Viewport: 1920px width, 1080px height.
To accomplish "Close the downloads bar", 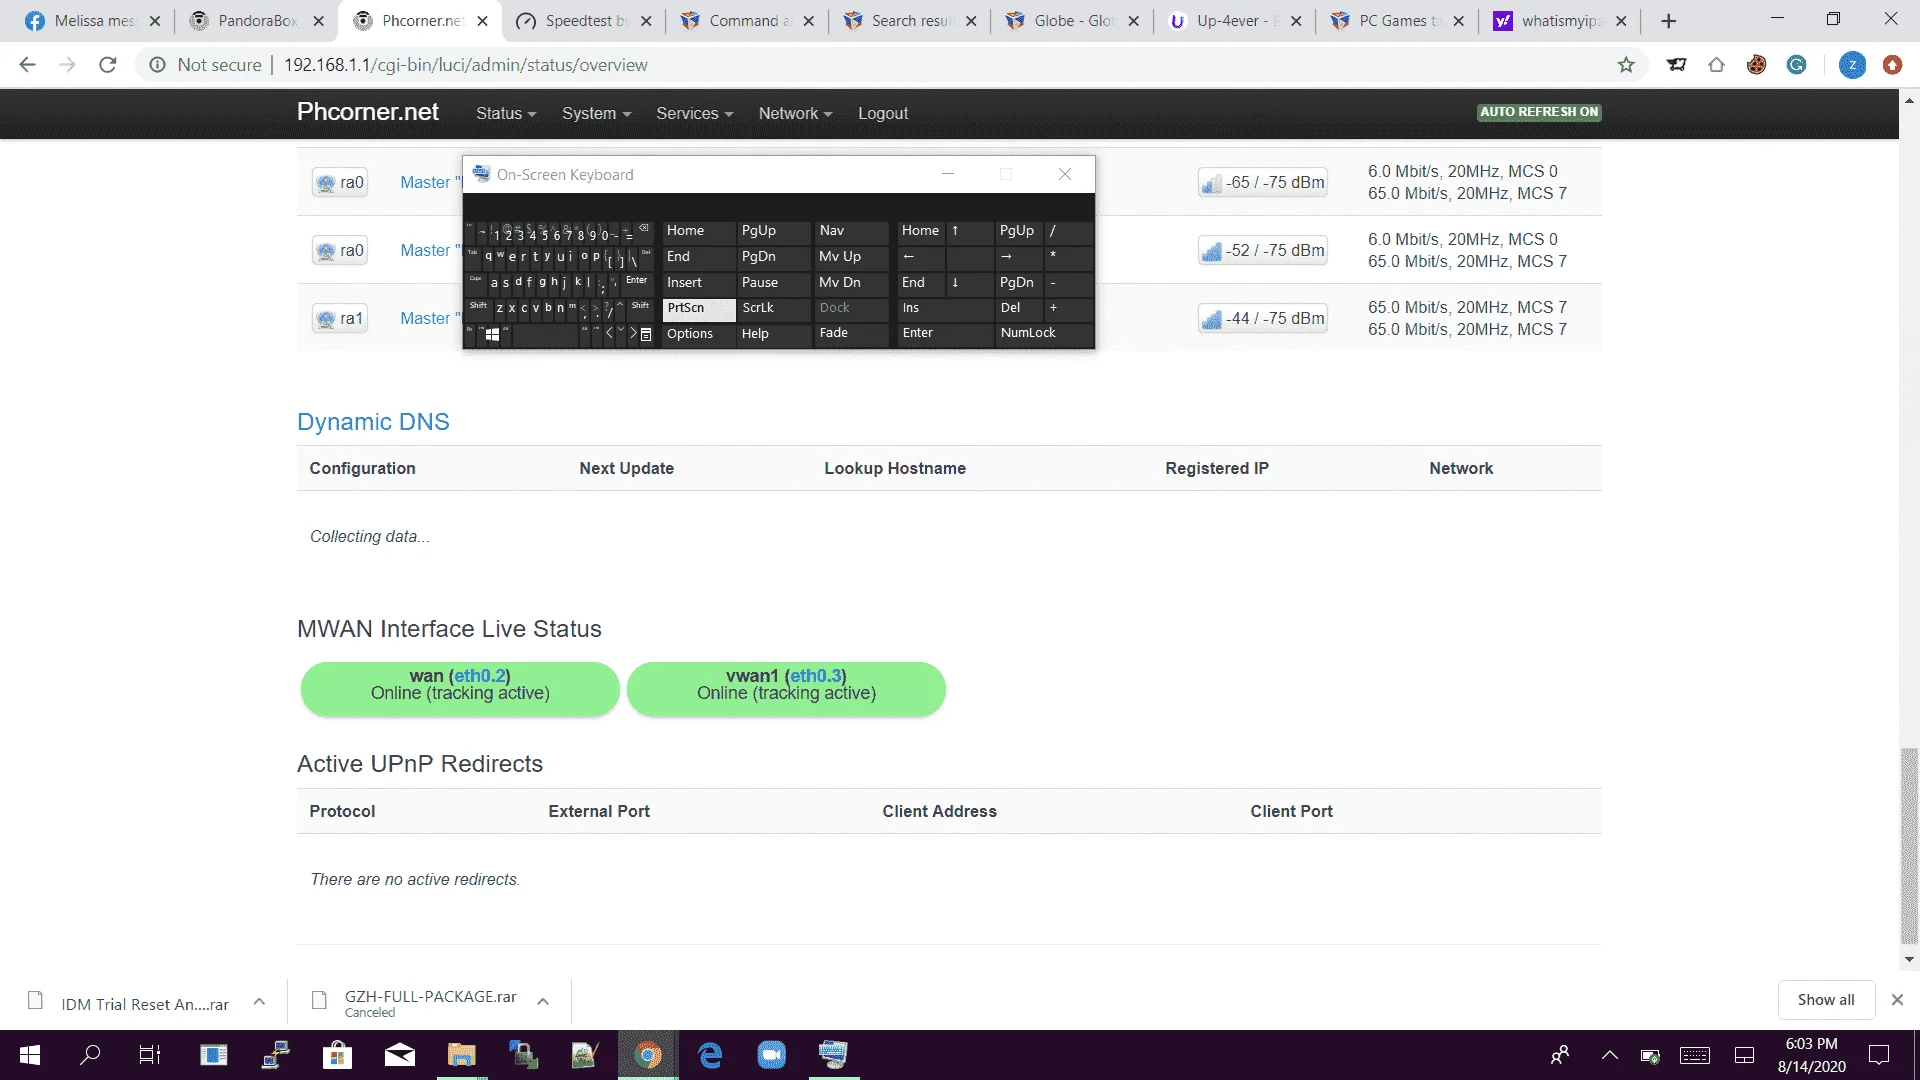I will point(1897,1000).
